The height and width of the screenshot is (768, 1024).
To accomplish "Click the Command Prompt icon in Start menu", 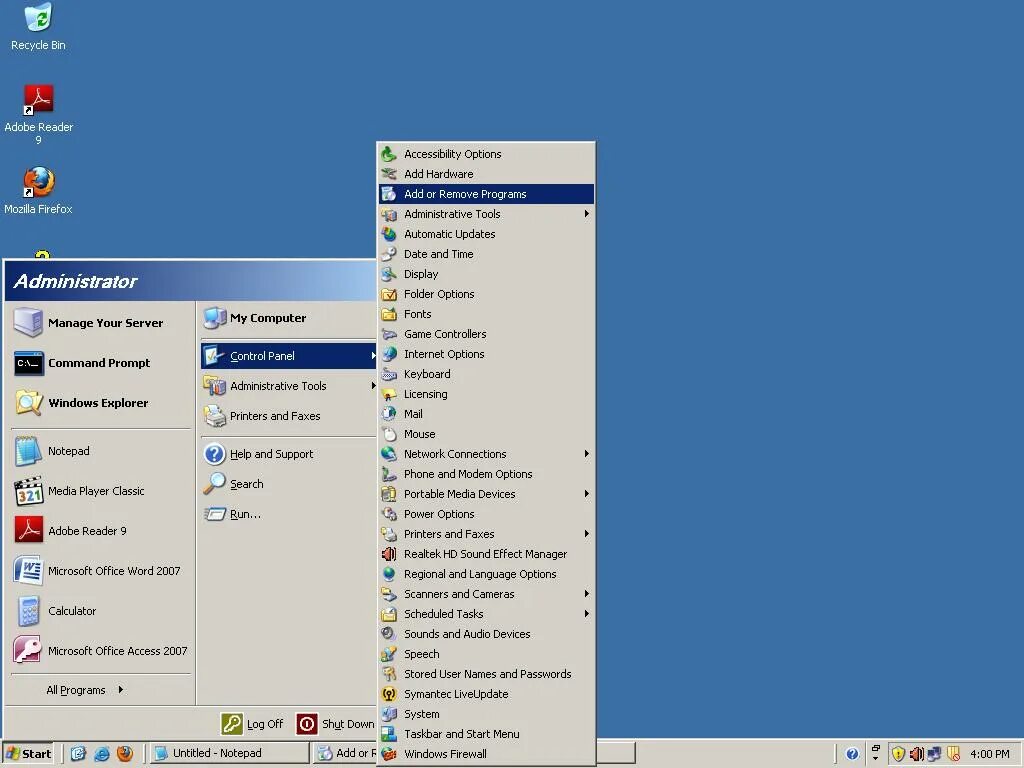I will pyautogui.click(x=28, y=363).
